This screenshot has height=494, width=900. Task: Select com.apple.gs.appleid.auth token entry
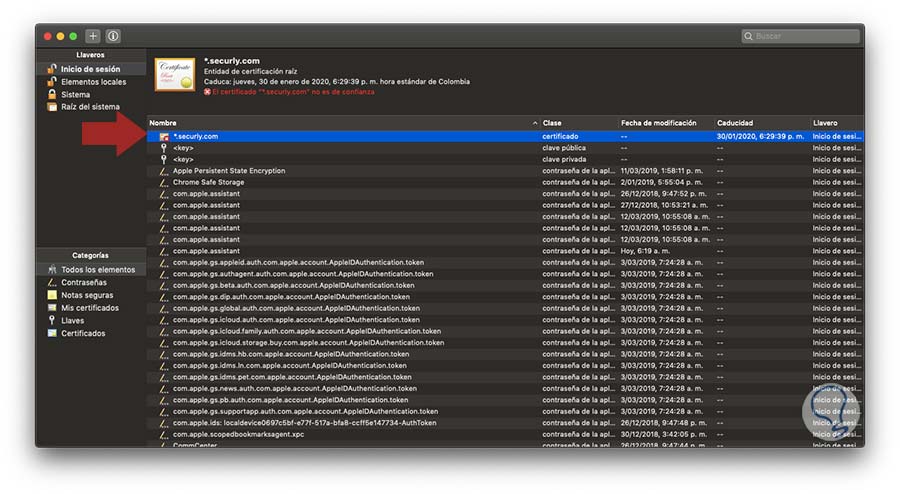(505, 263)
